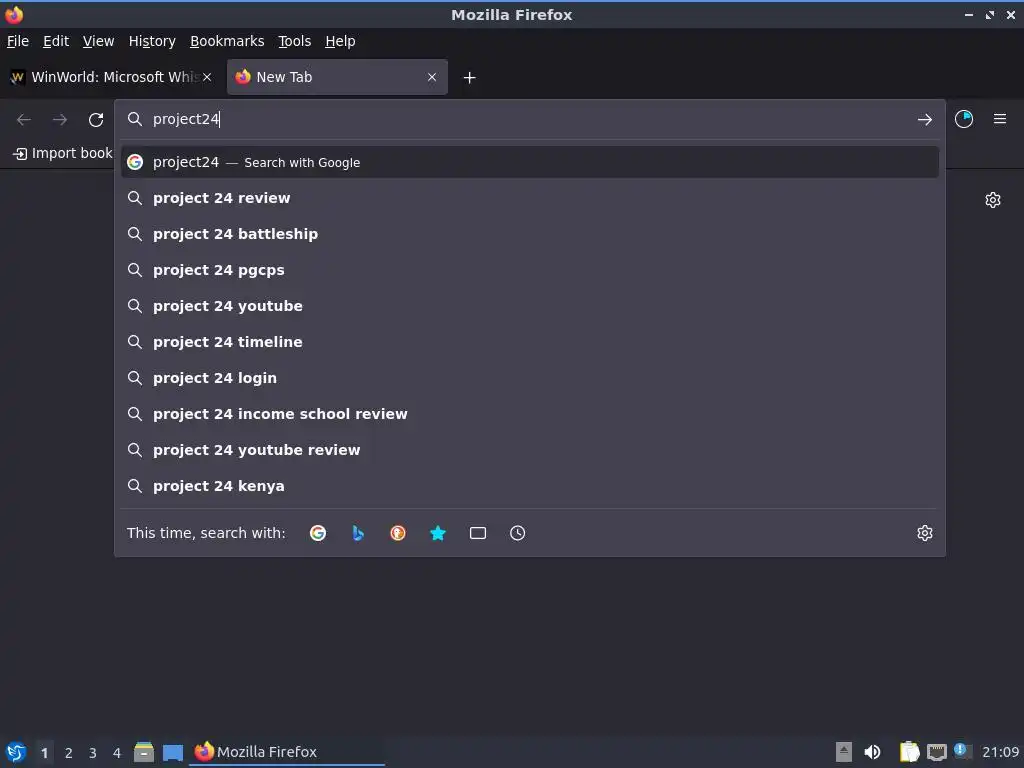Image resolution: width=1024 pixels, height=768 pixels.
Task: Choose suggestion 'project 24 youtube'
Action: point(530,306)
